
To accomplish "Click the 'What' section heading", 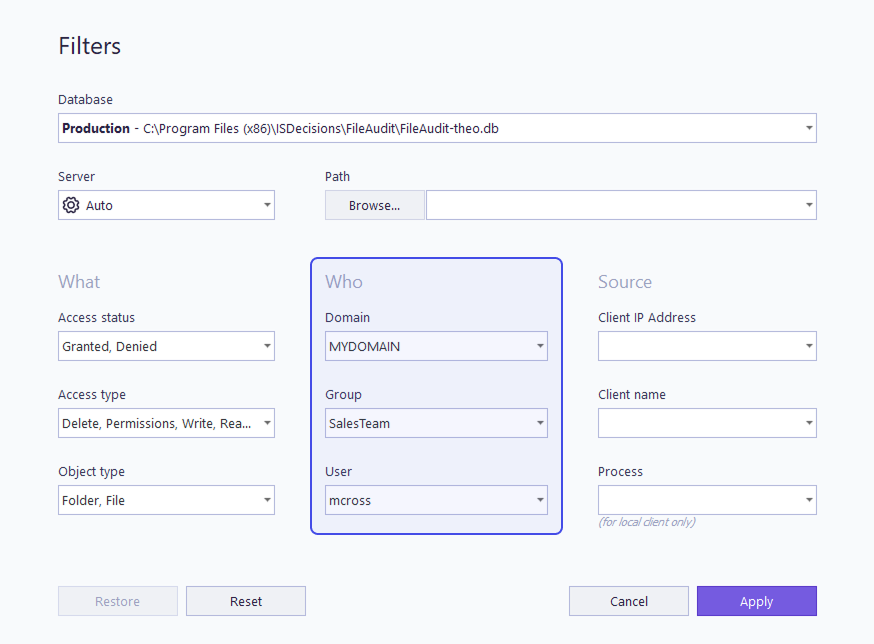I will coord(79,282).
